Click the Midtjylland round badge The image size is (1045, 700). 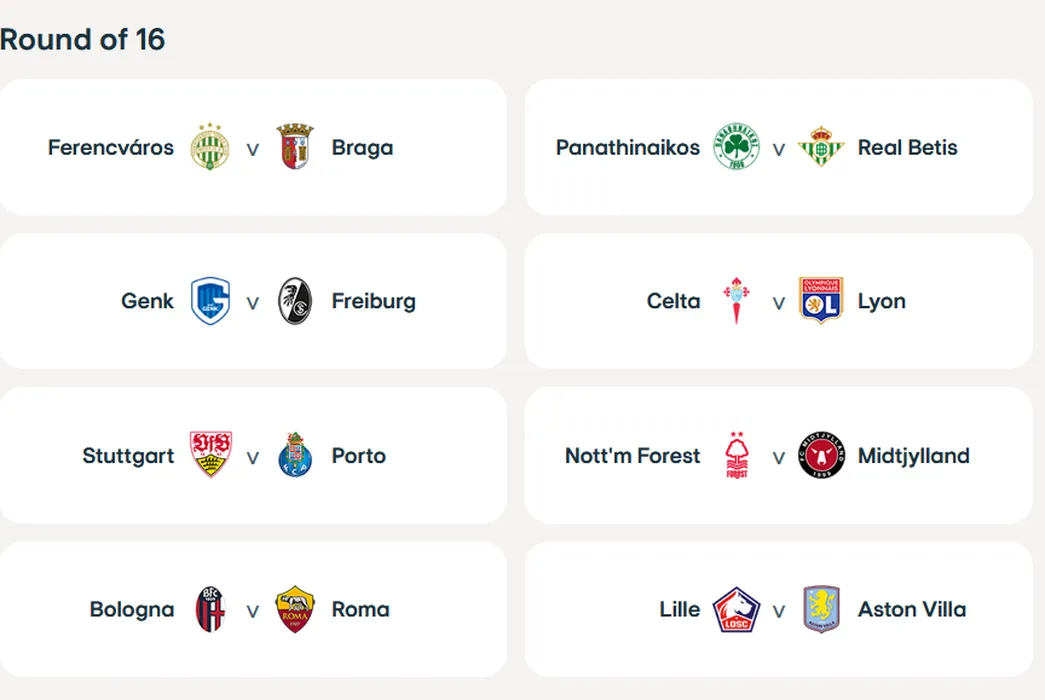click(x=821, y=455)
